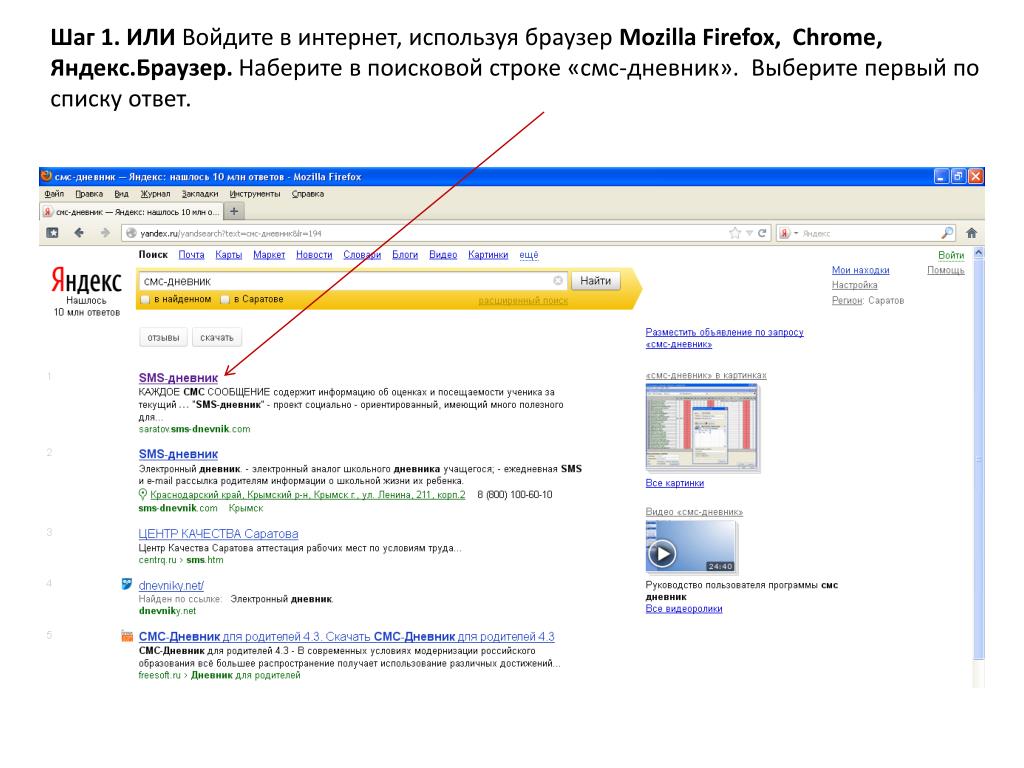Expand the 'ещё' services link
Viewport: 1024px width, 768px height.
529,255
